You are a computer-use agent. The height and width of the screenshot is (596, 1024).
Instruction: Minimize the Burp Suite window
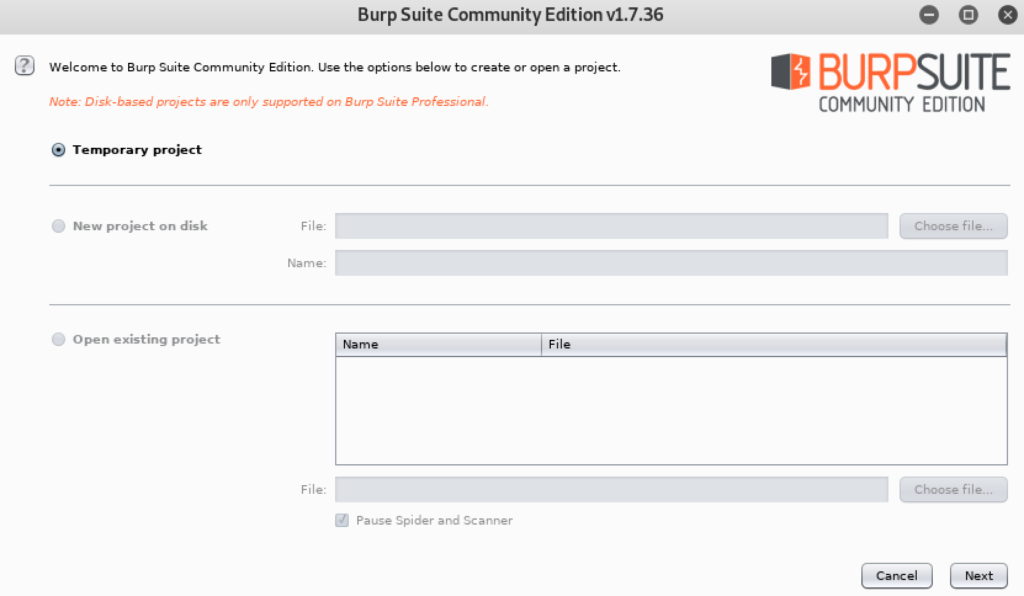(929, 14)
